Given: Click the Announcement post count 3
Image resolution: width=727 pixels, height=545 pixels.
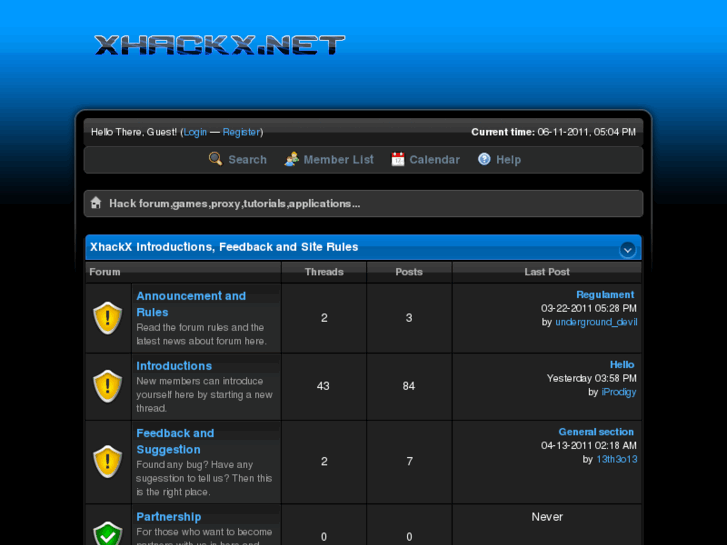Looking at the screenshot, I should click(x=409, y=318).
